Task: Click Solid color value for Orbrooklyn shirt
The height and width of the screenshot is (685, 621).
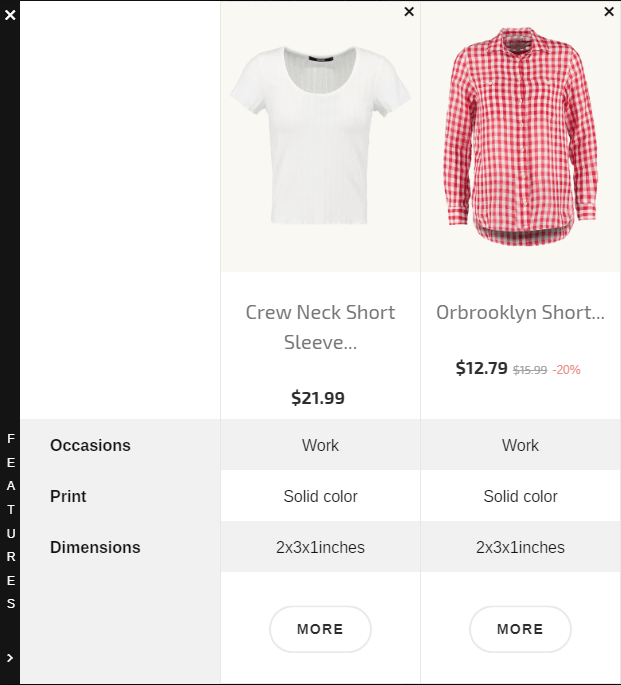Action: (520, 496)
